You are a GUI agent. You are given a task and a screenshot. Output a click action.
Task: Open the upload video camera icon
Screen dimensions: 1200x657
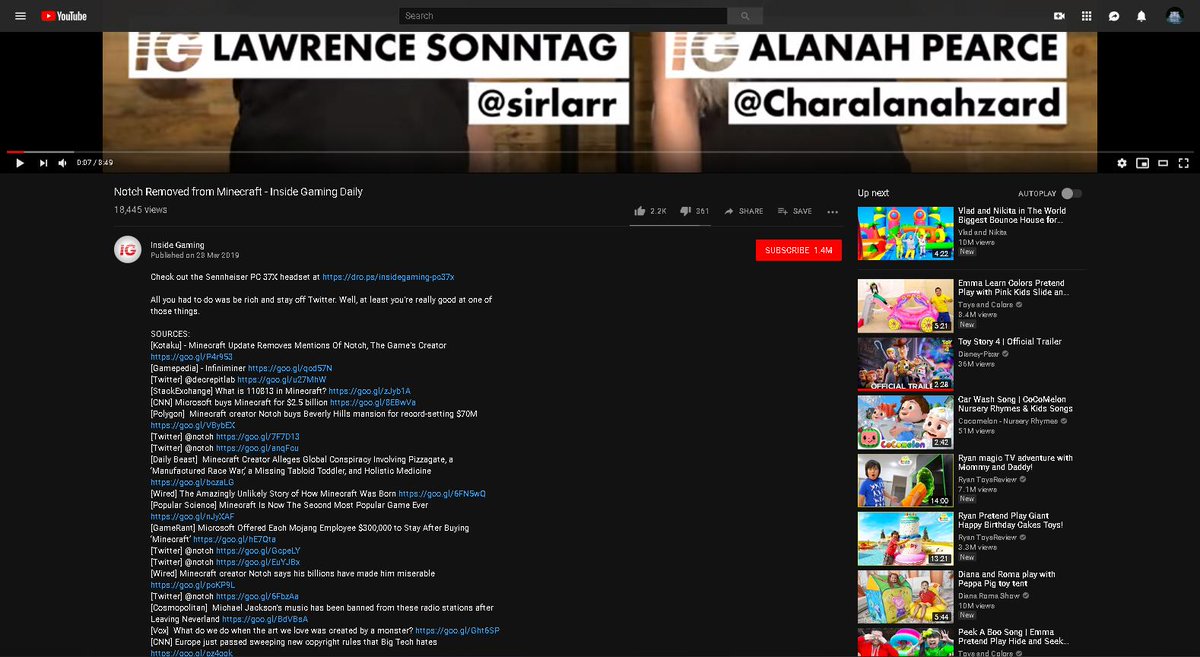click(x=1059, y=16)
